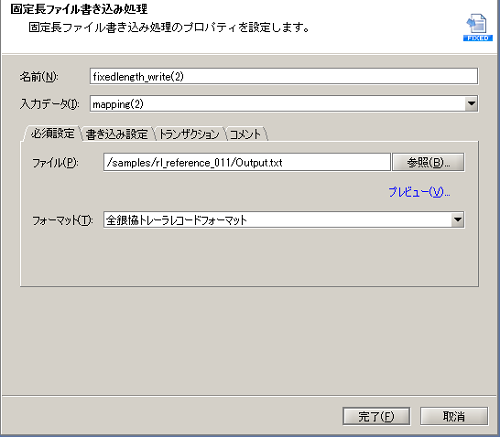Click the 入力データ(I) label
500x437 pixels.
coord(49,104)
